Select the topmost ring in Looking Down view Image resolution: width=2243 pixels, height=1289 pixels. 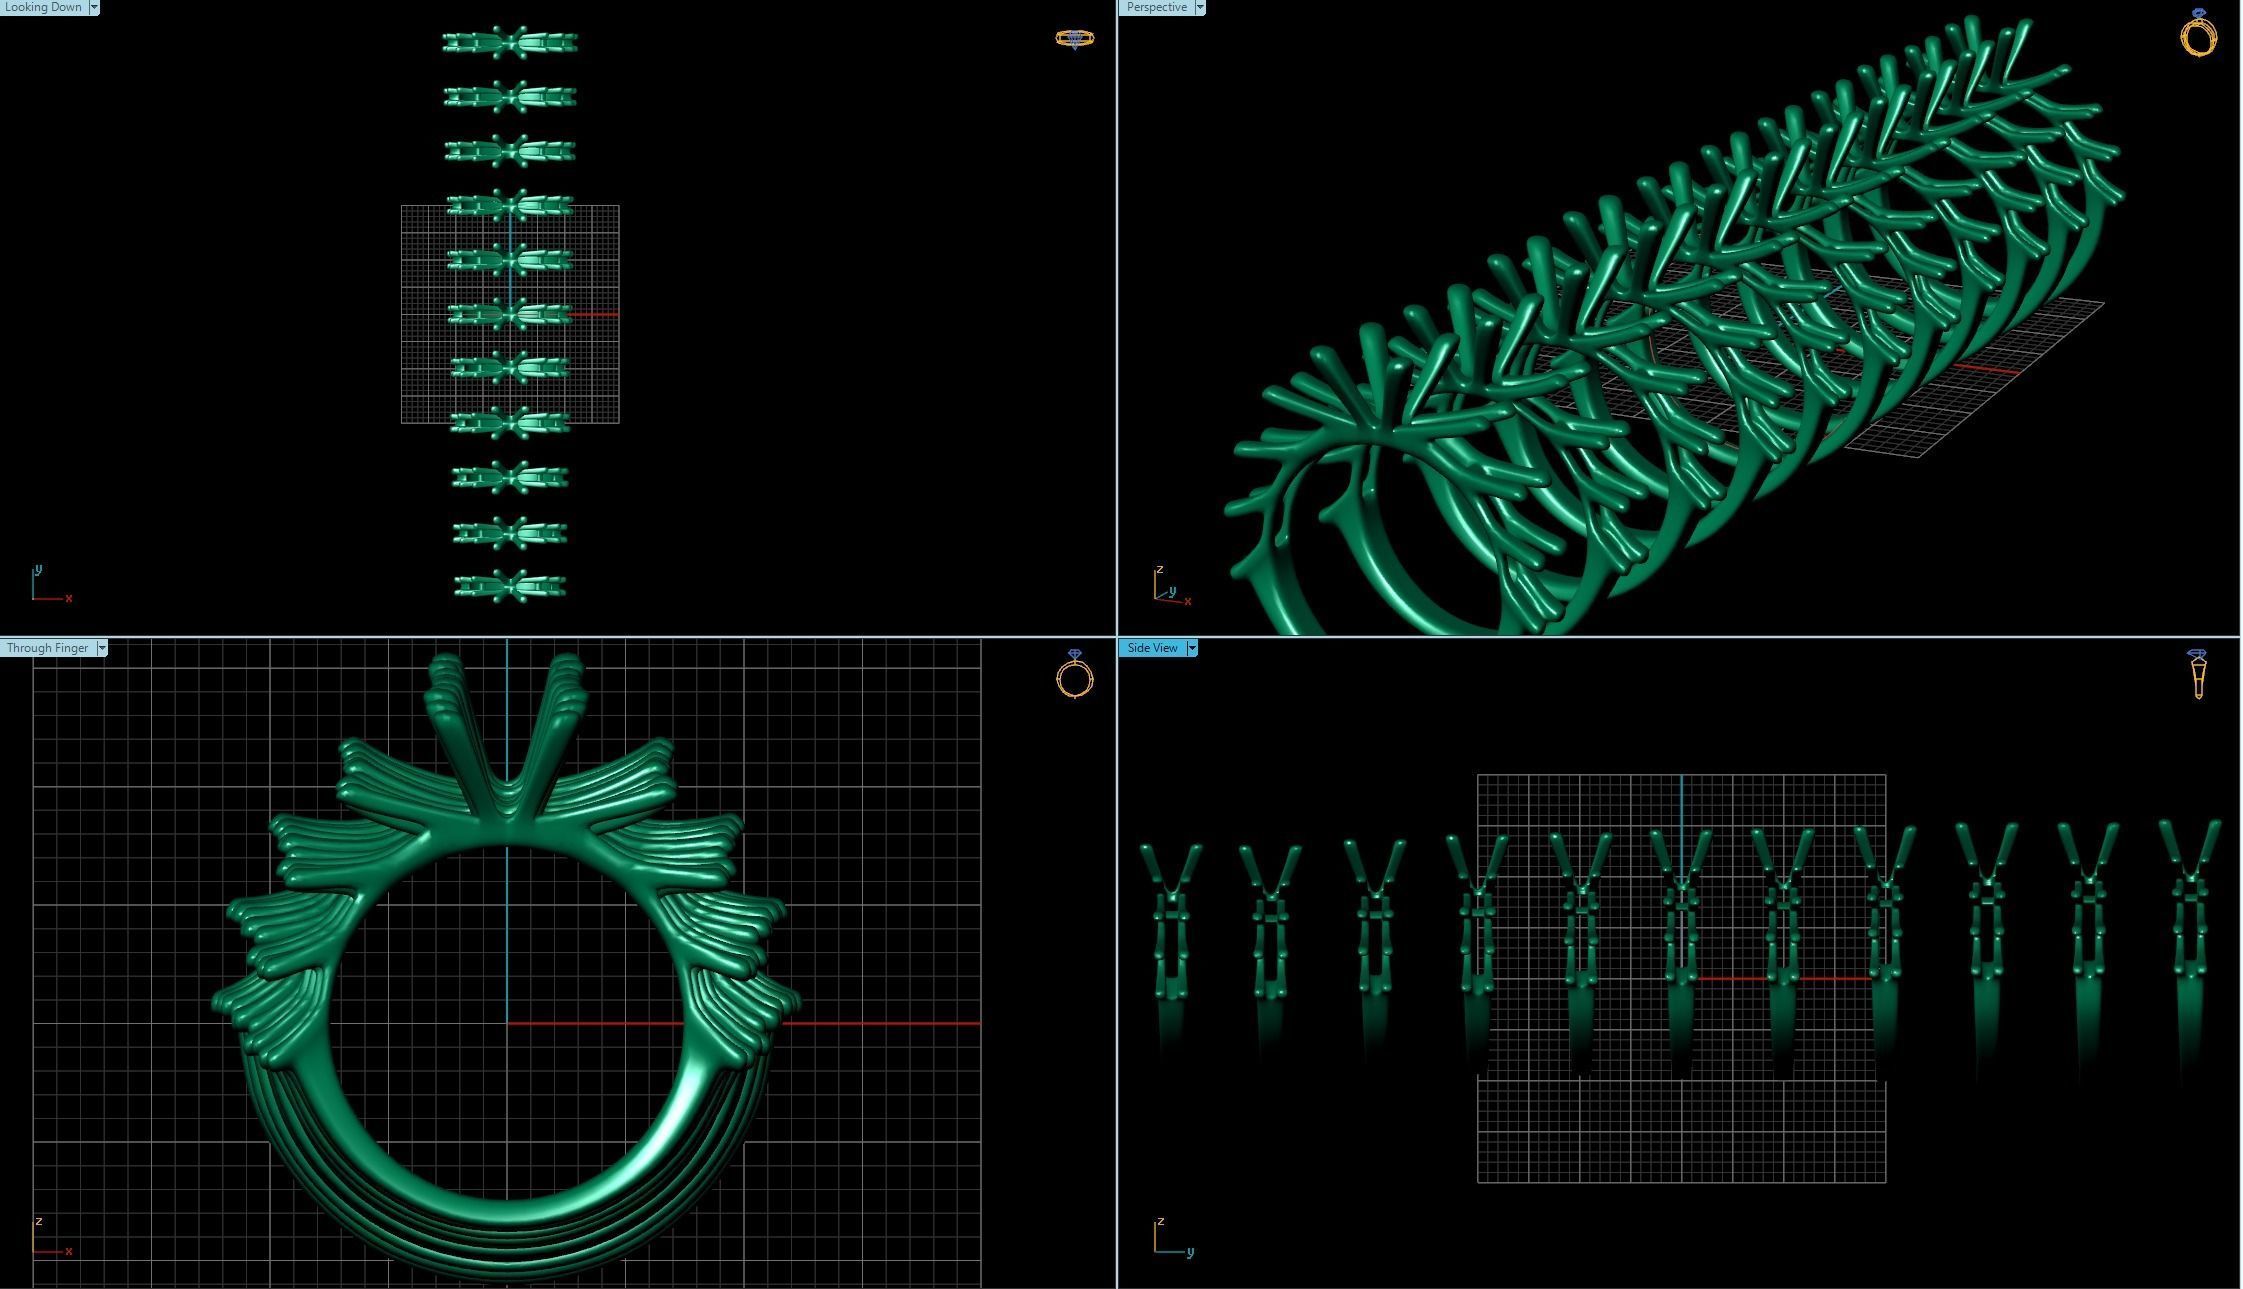coord(510,43)
